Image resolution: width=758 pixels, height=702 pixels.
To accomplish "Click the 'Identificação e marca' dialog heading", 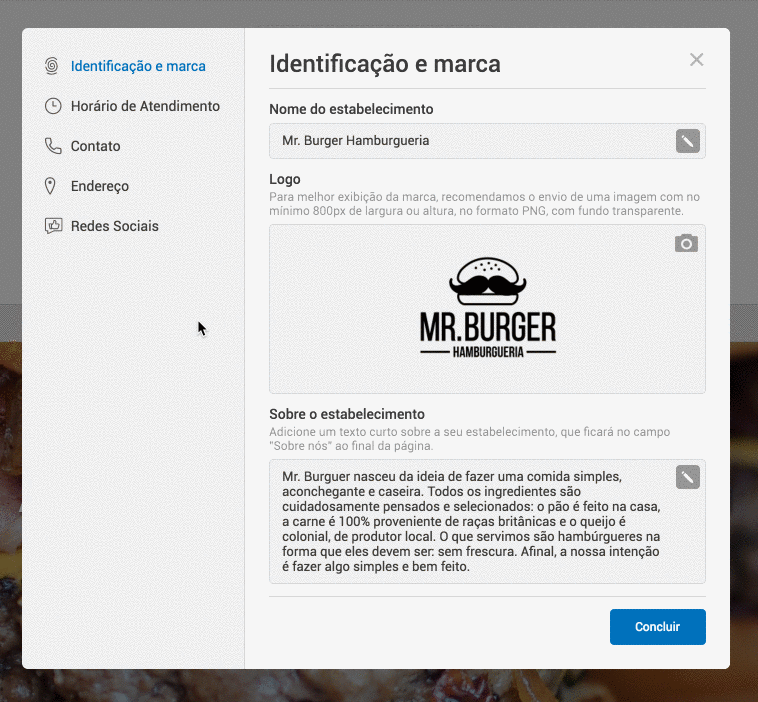I will 385,64.
